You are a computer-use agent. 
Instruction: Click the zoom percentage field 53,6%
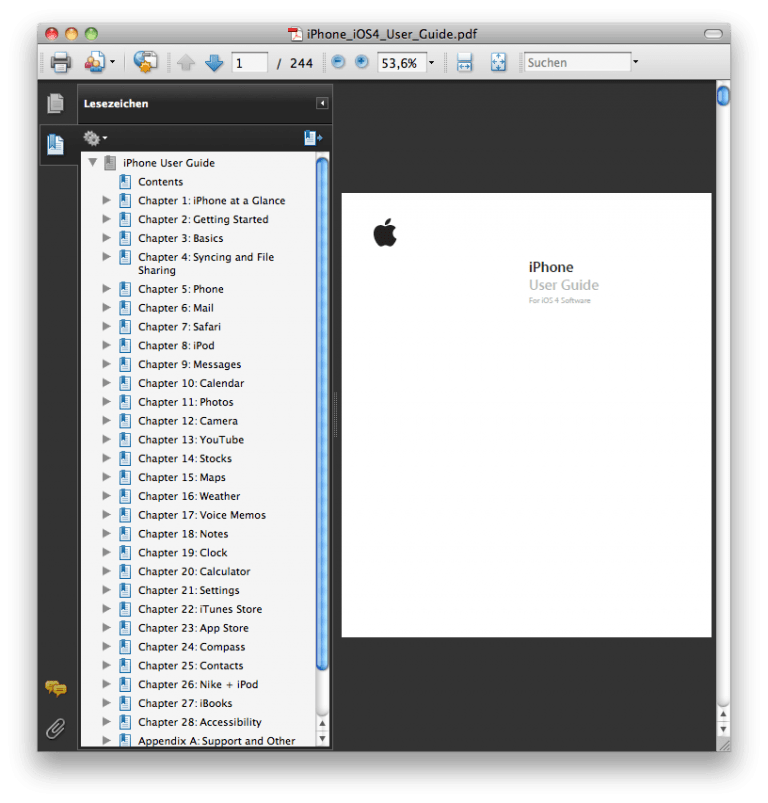[x=401, y=63]
